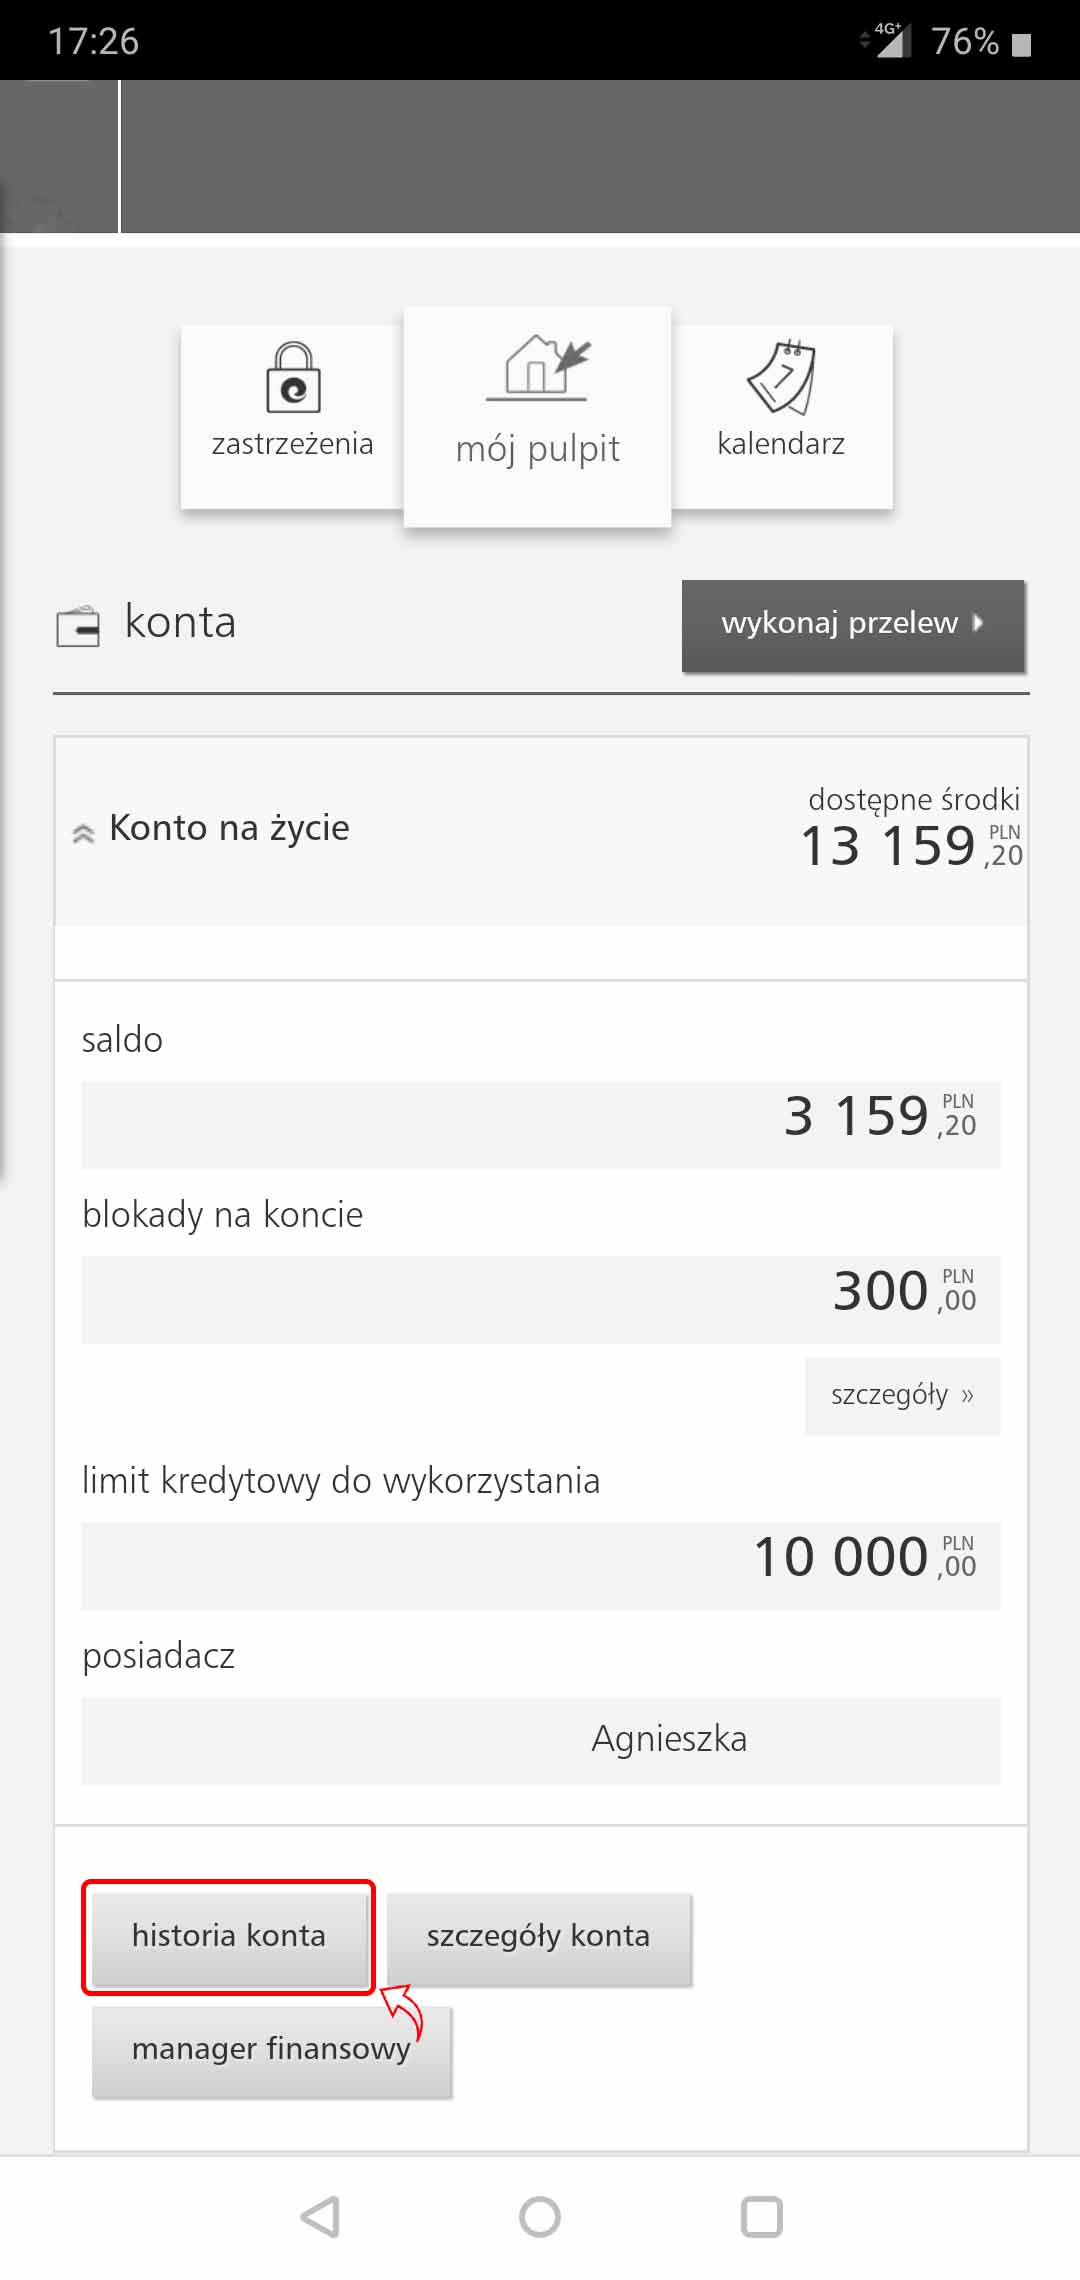The width and height of the screenshot is (1080, 2280).
Task: Collapse the Konto na życie section
Action: point(84,832)
